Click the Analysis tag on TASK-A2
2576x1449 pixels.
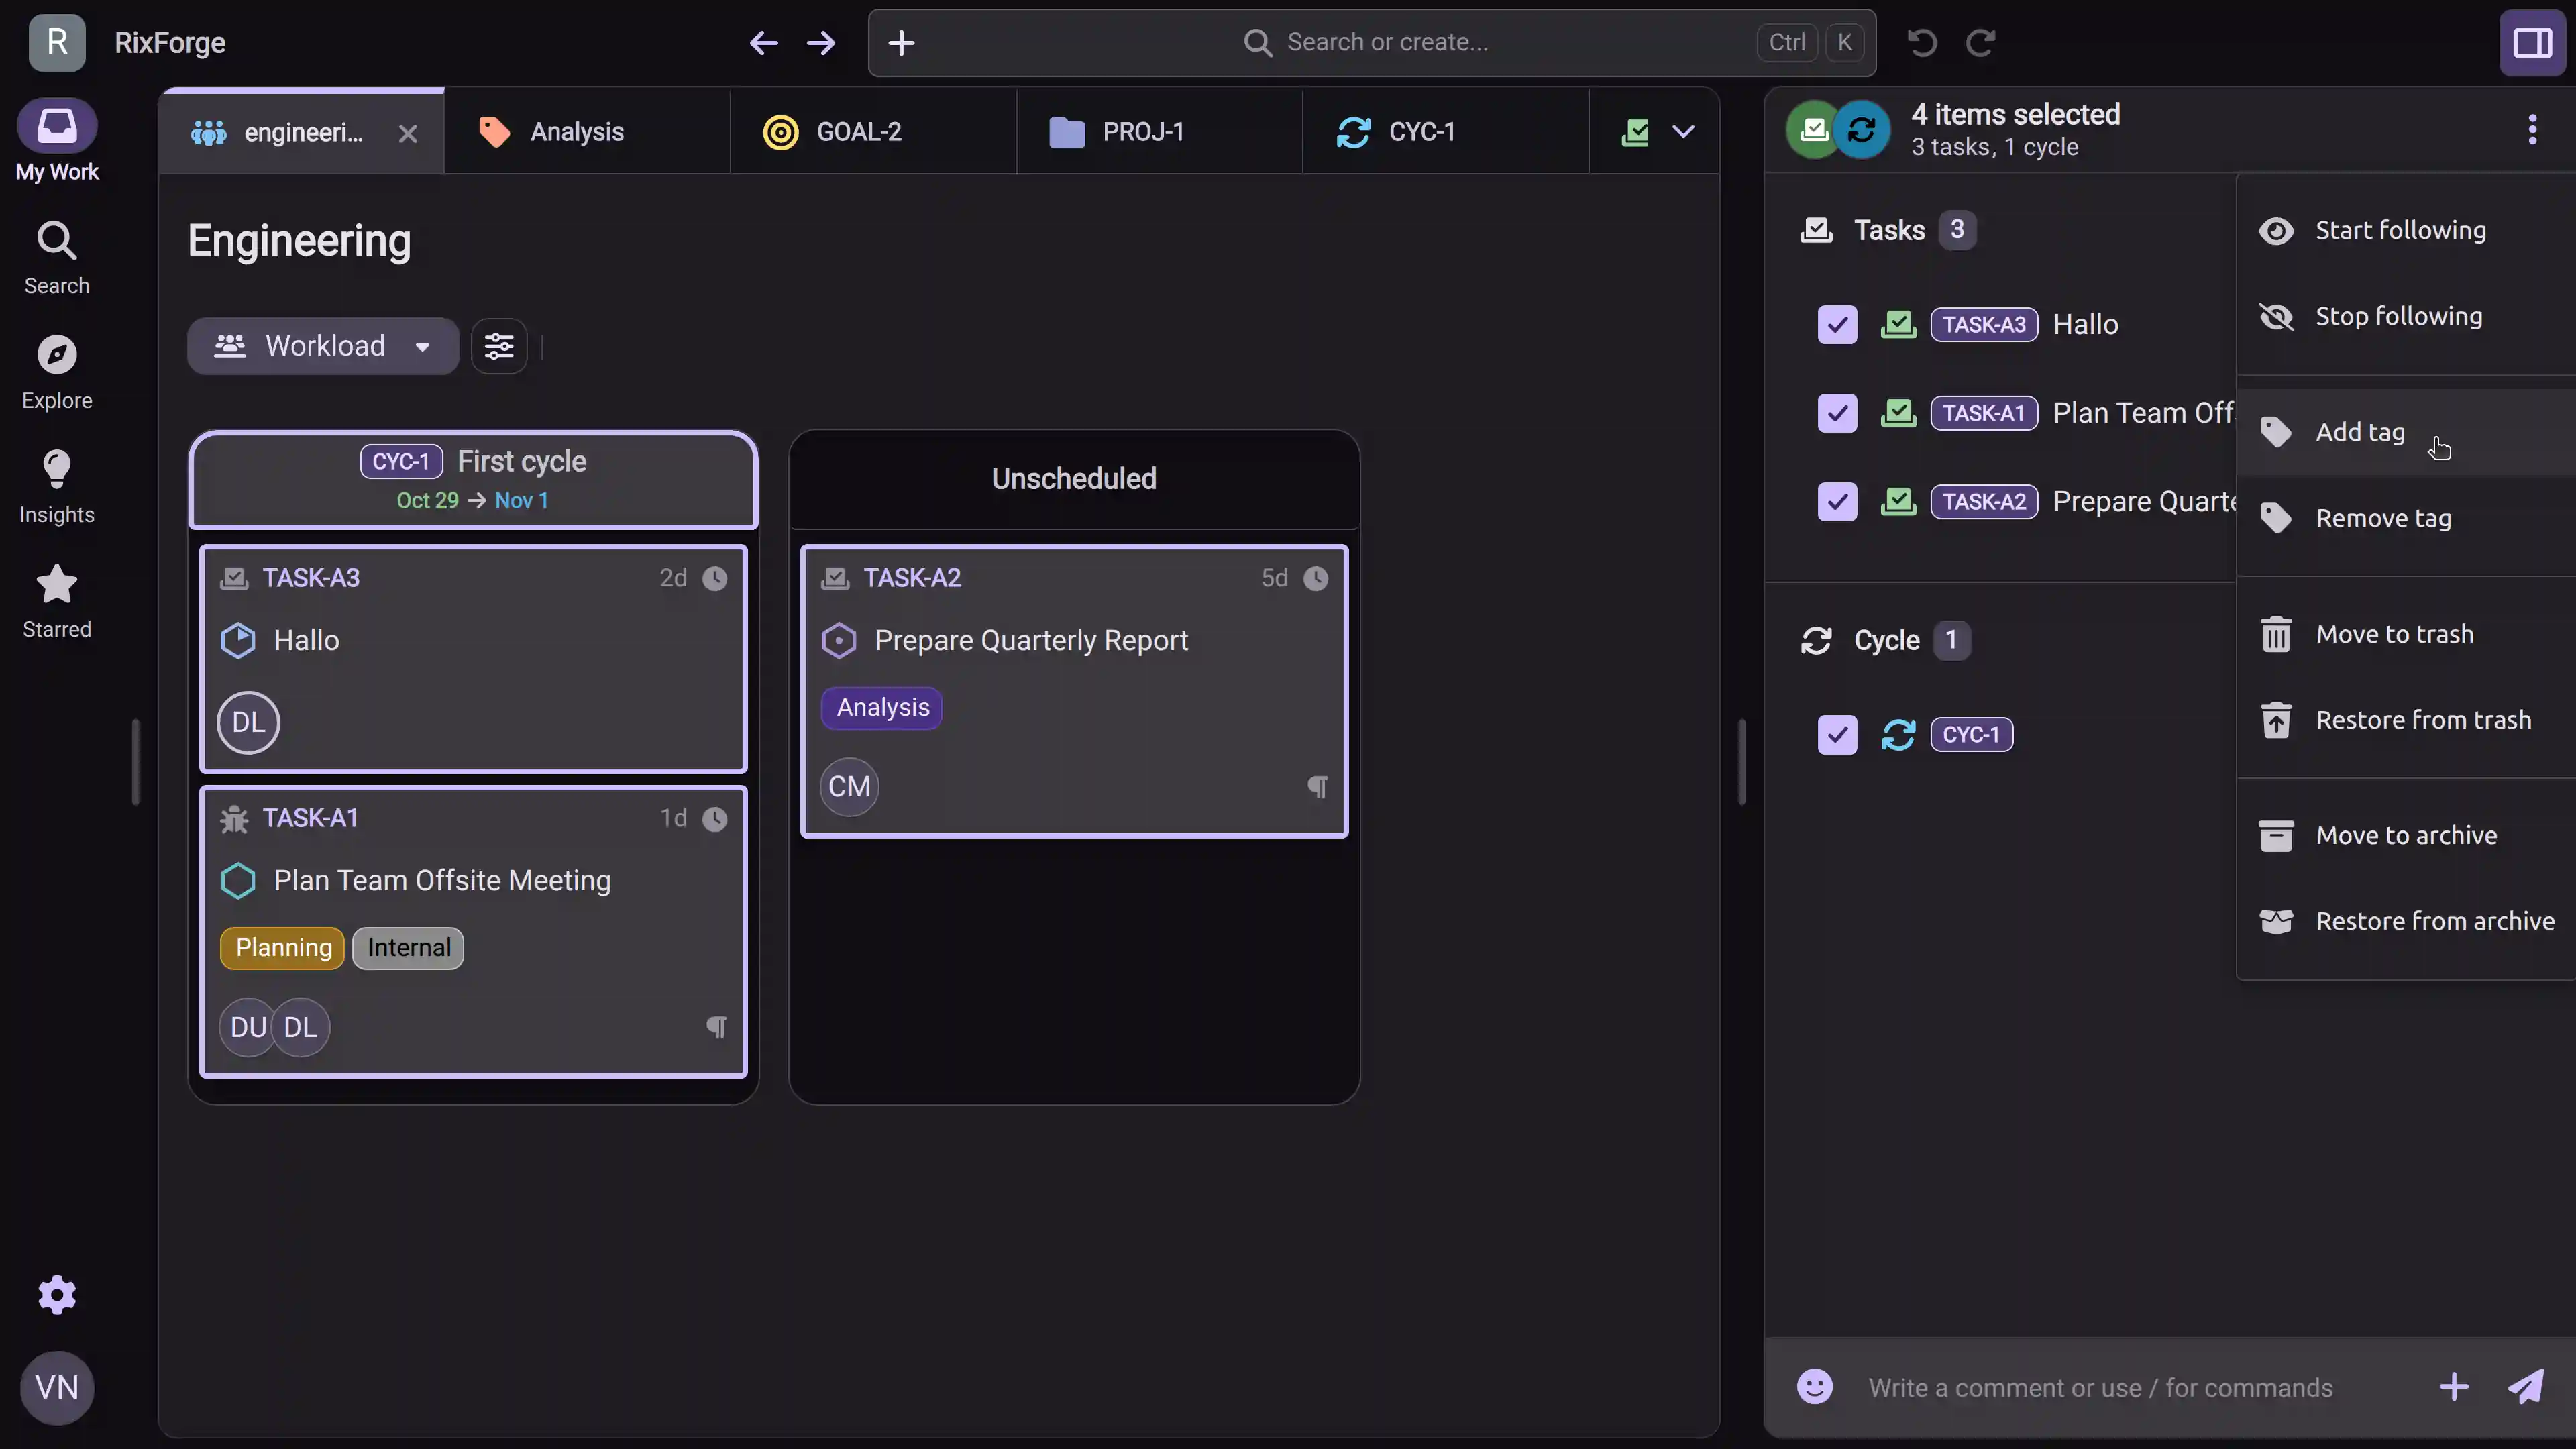tap(882, 708)
